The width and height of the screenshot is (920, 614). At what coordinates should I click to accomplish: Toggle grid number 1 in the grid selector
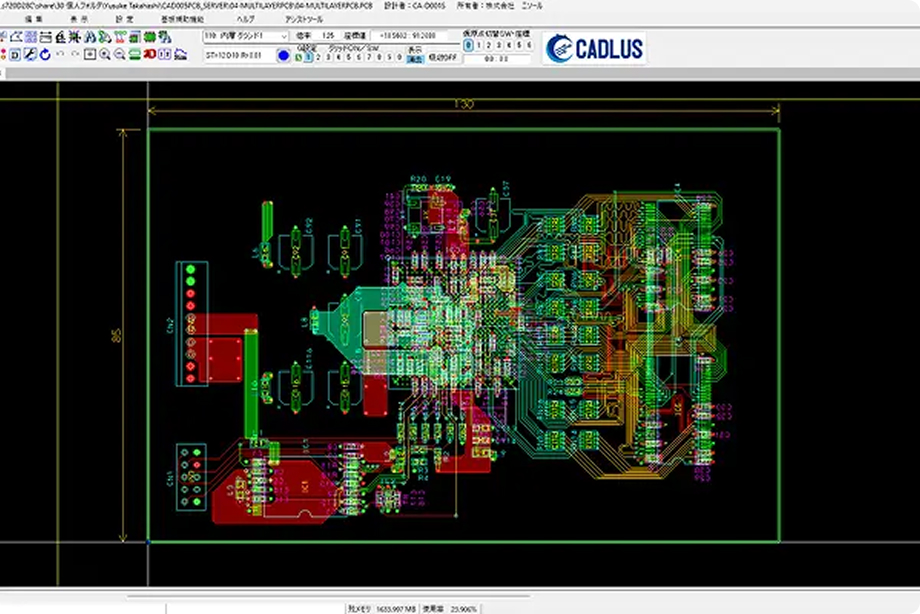click(306, 57)
